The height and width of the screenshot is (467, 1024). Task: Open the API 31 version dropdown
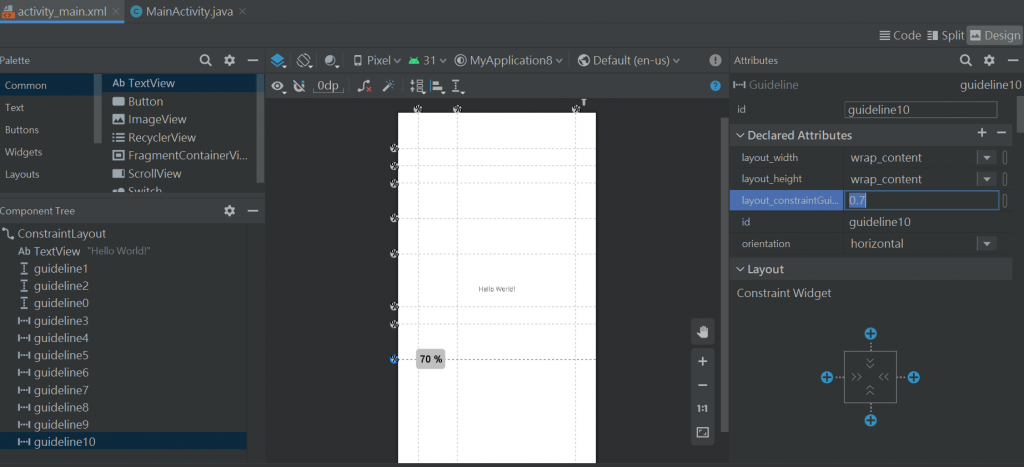(x=427, y=61)
